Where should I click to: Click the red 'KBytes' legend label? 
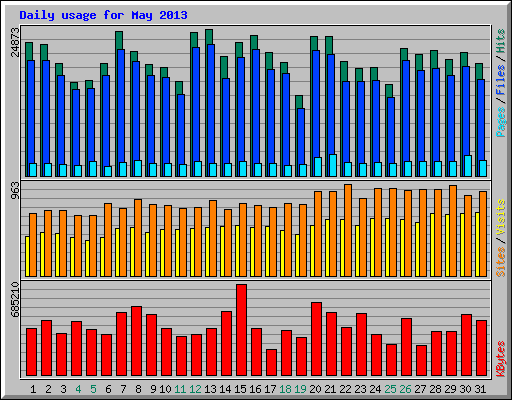501,359
